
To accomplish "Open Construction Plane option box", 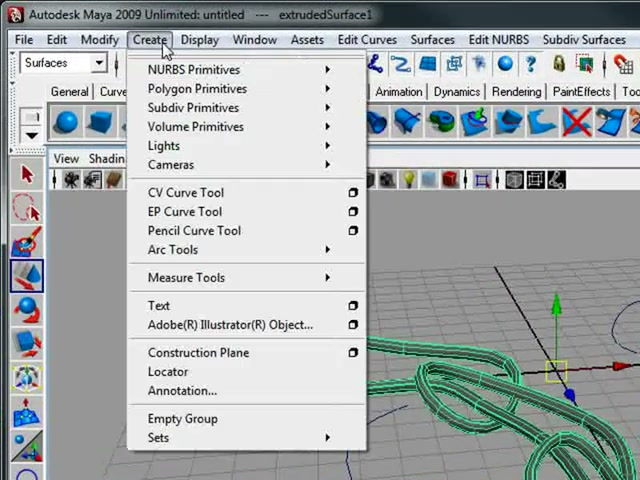I will tap(353, 353).
